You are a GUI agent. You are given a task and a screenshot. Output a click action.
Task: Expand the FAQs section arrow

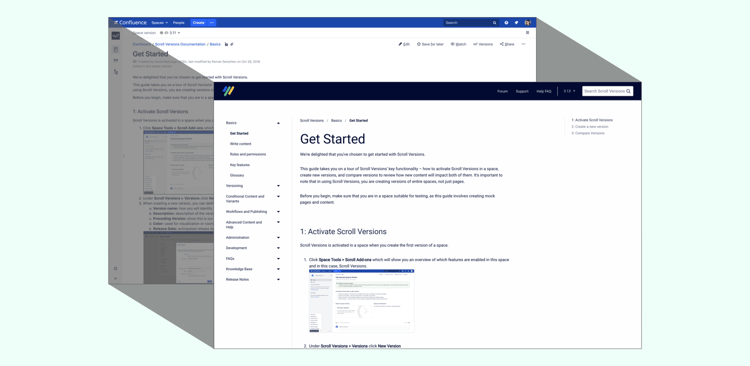coord(278,258)
